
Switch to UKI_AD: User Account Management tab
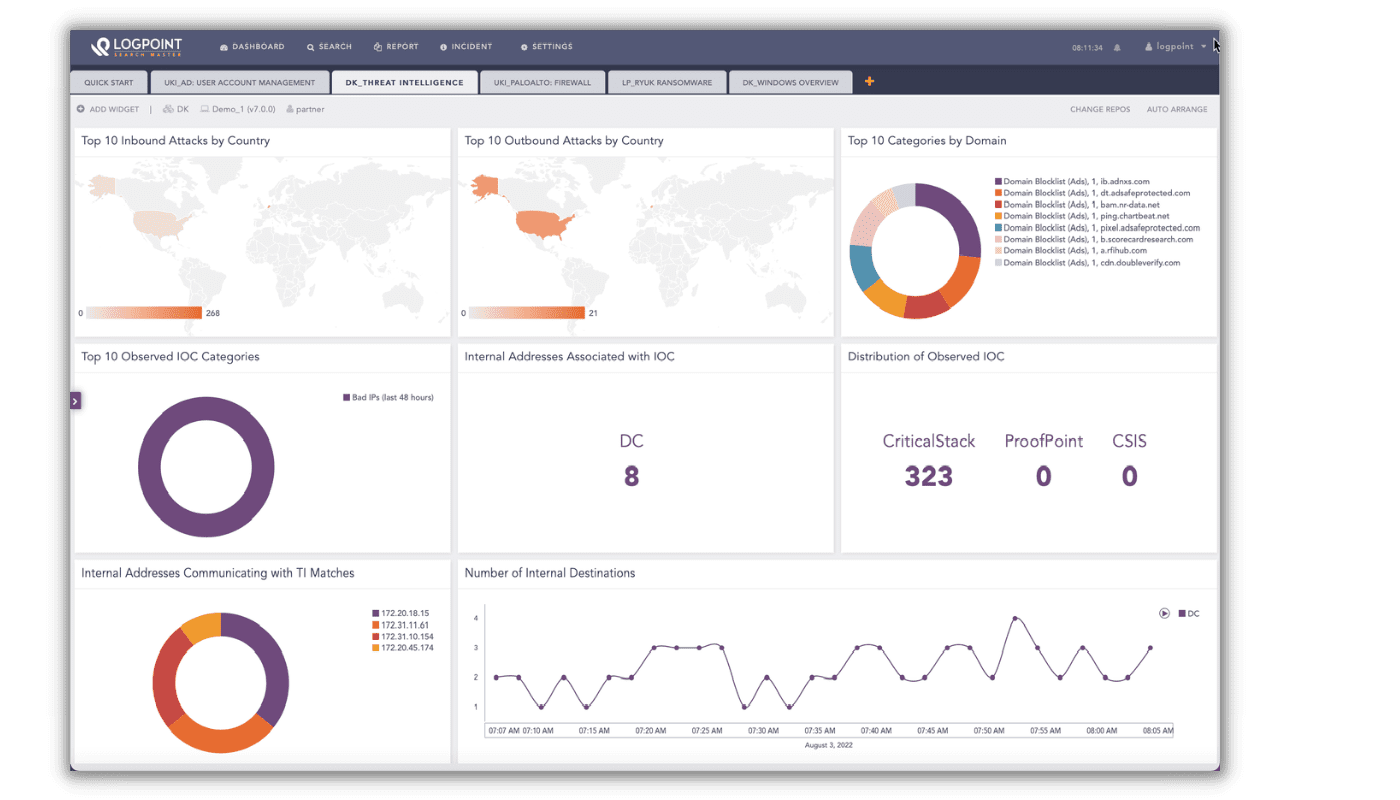[x=239, y=82]
